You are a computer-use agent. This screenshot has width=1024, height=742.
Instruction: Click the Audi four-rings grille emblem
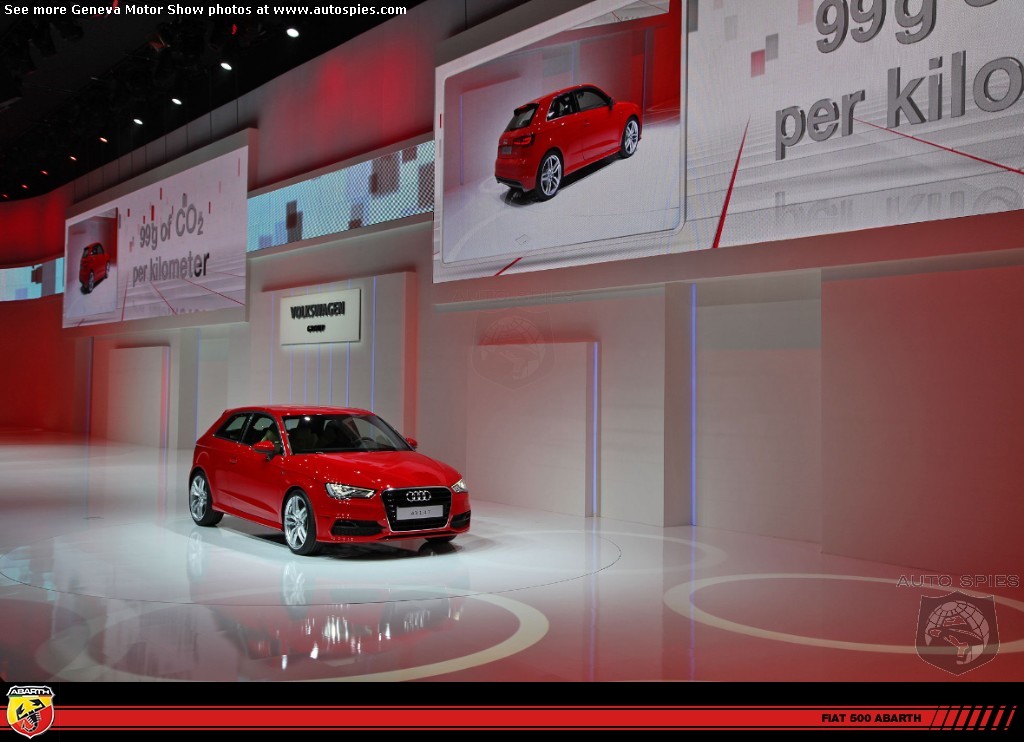(x=418, y=496)
